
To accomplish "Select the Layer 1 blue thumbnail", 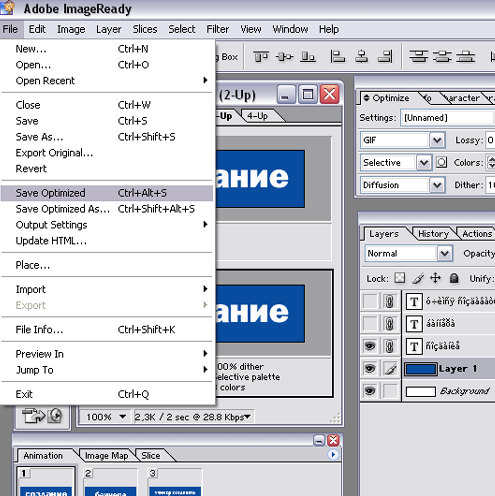I will pyautogui.click(x=421, y=369).
